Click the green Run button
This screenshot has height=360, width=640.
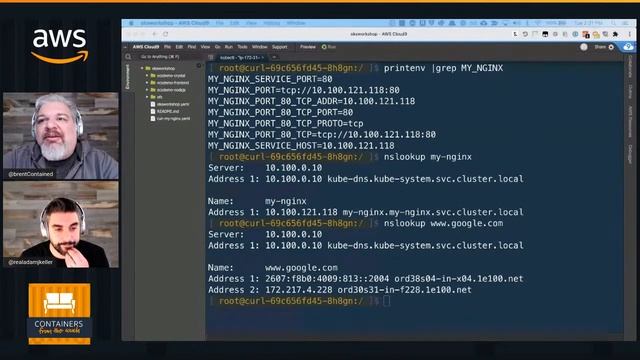(x=329, y=47)
